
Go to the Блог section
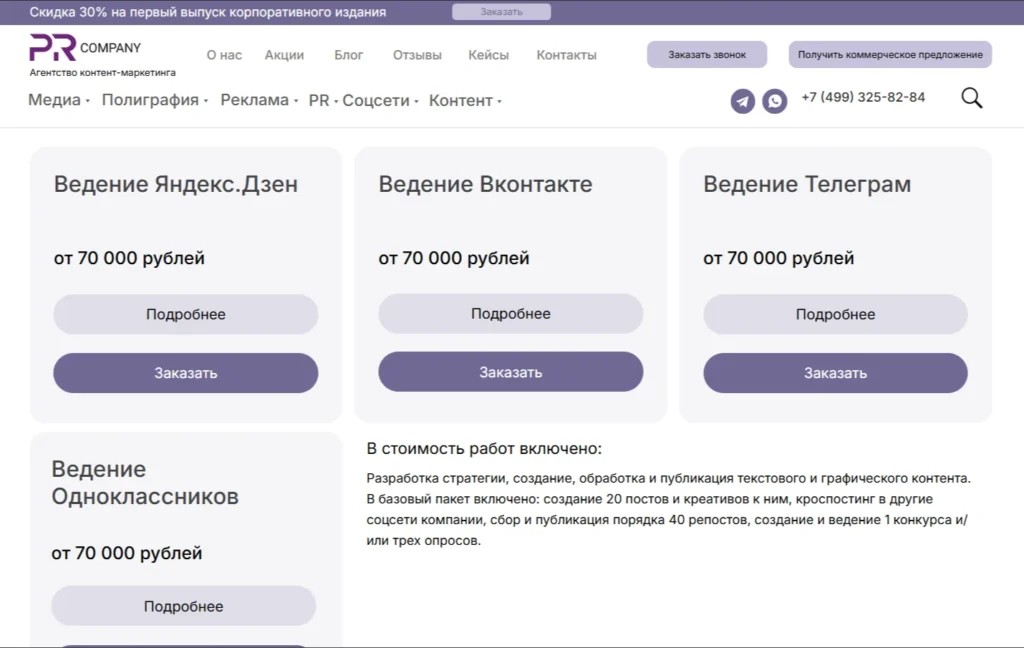(349, 55)
